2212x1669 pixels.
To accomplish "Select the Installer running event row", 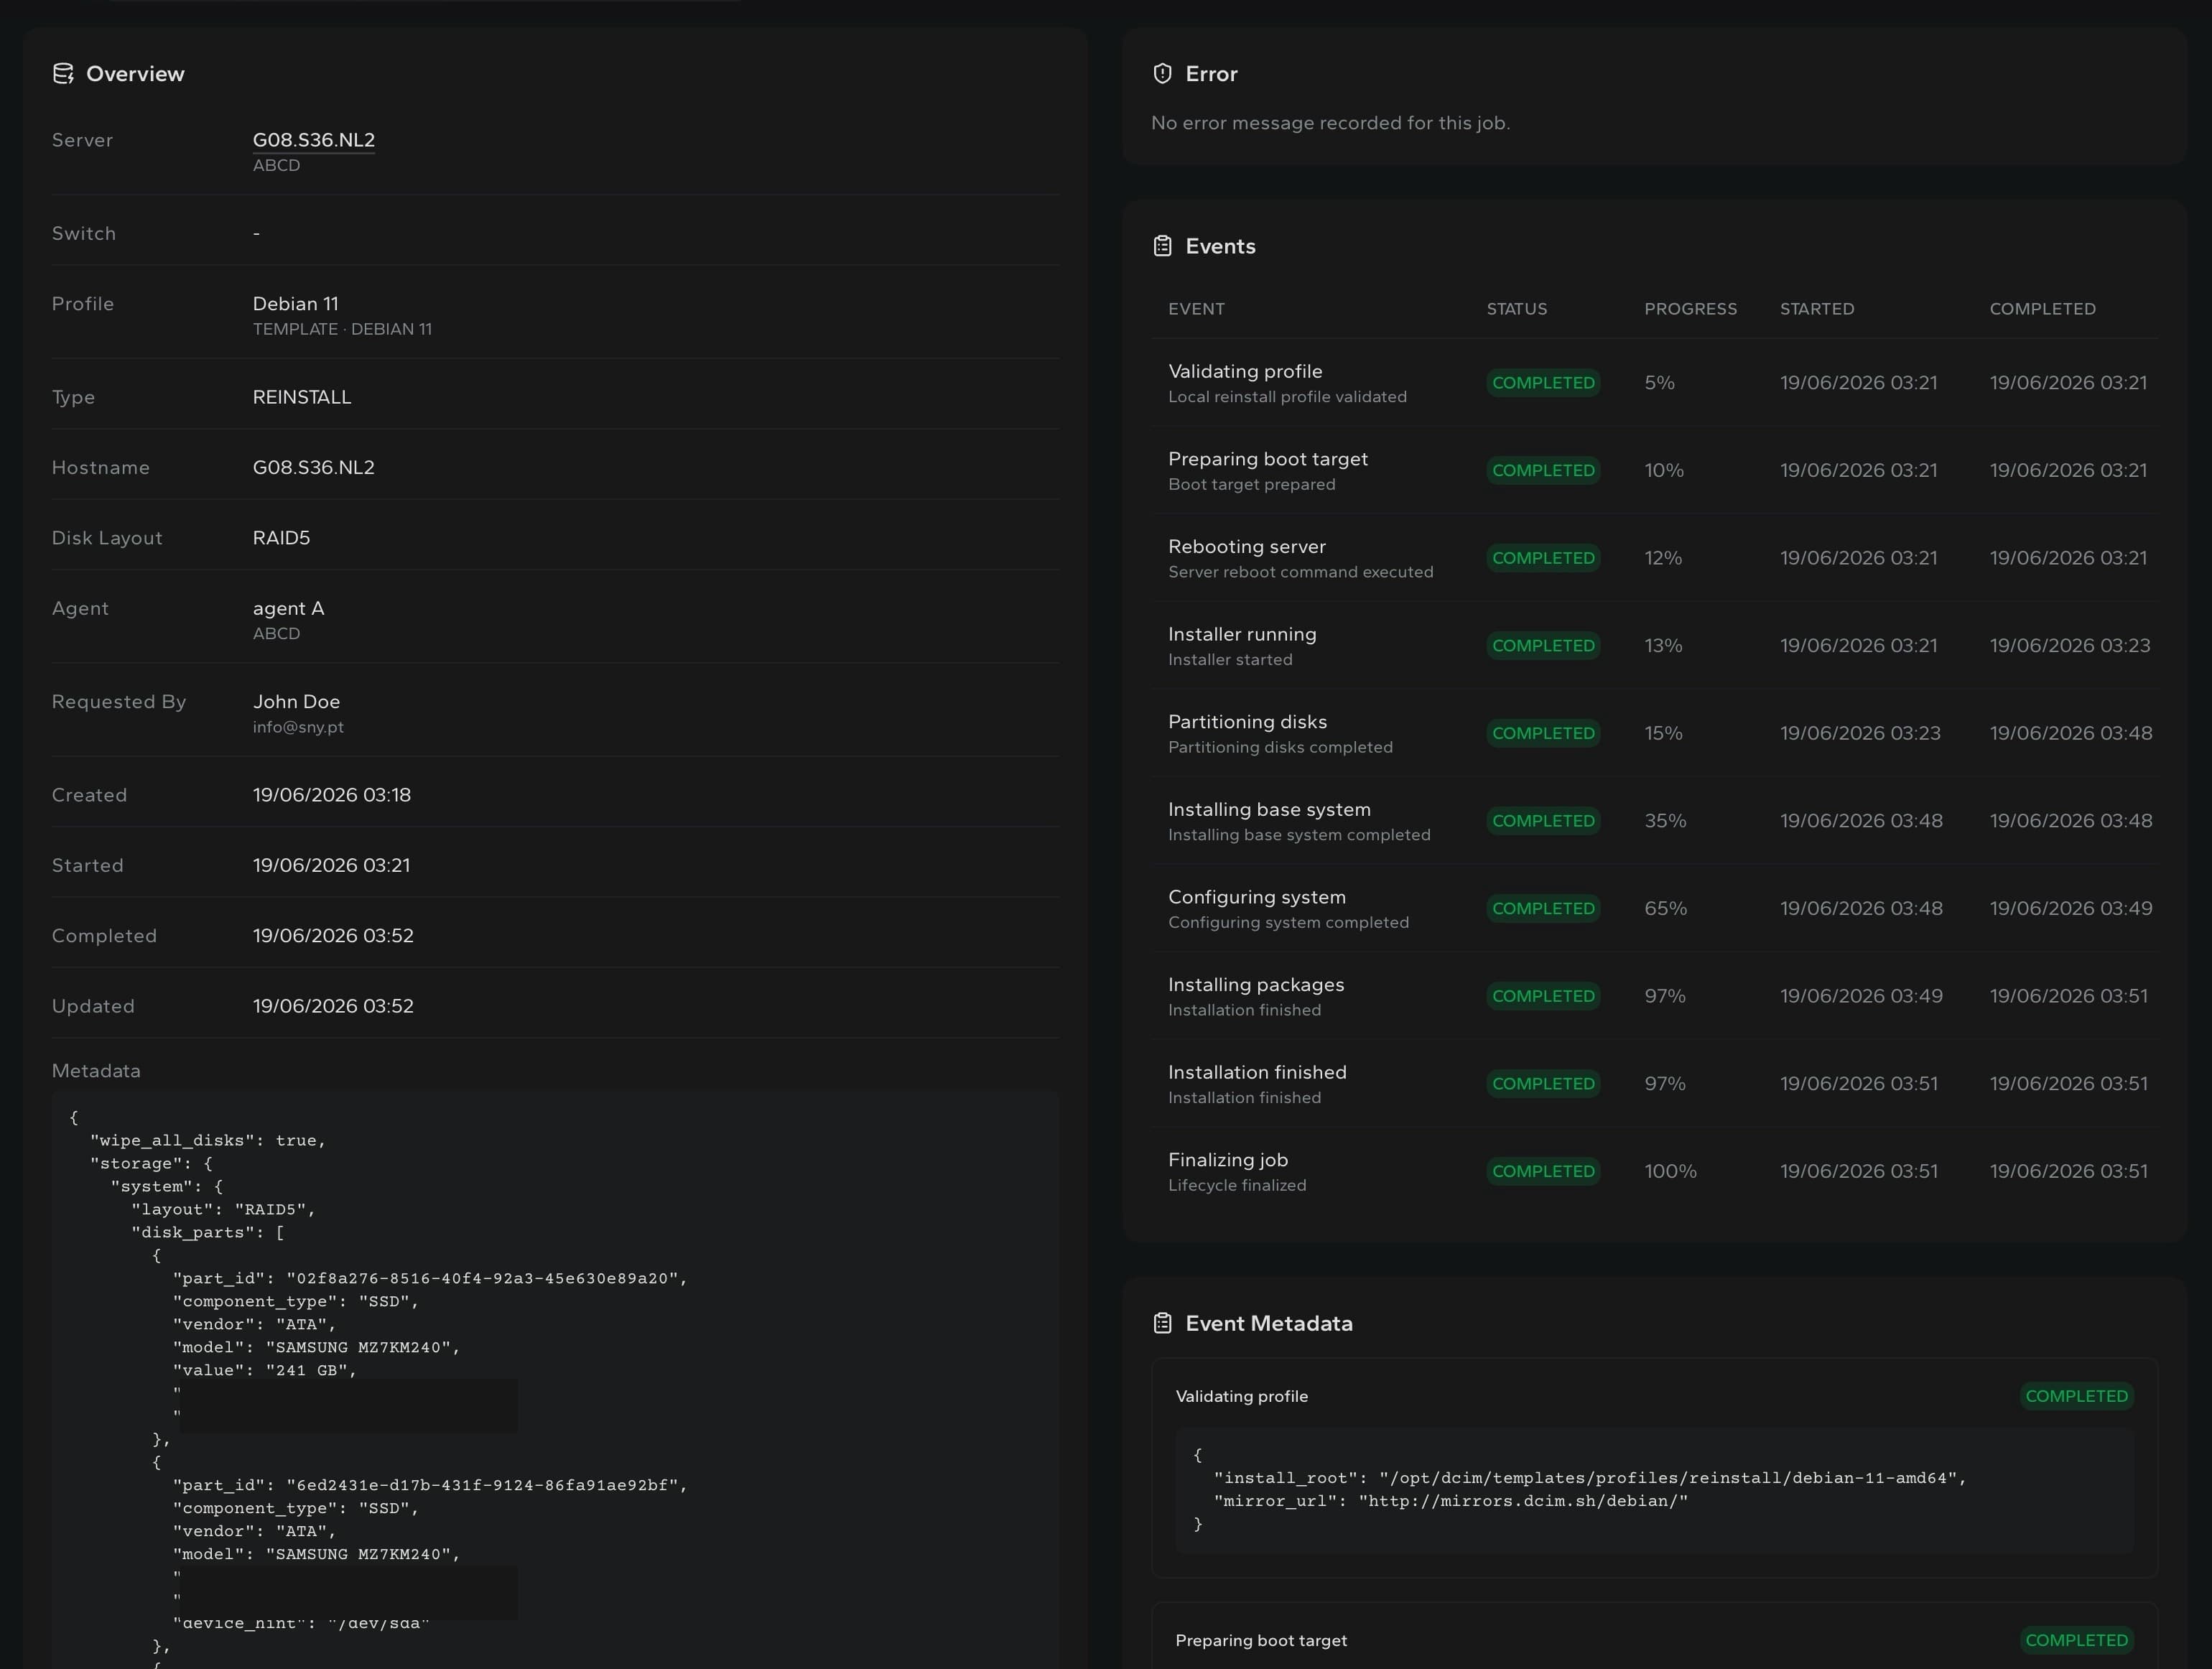I will pyautogui.click(x=1655, y=646).
